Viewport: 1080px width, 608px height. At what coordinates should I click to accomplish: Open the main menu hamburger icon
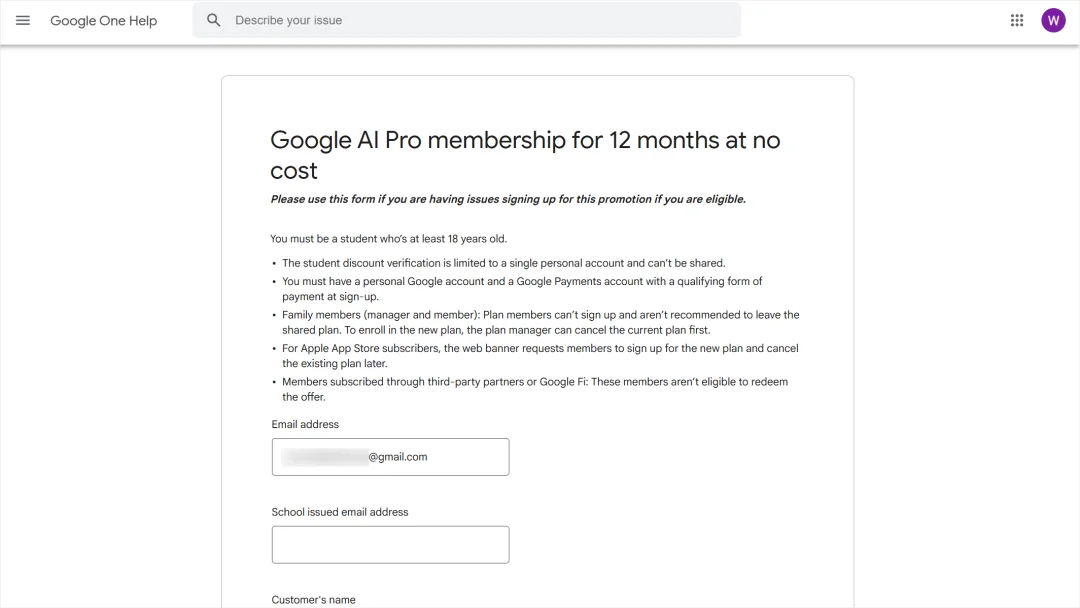[x=23, y=20]
